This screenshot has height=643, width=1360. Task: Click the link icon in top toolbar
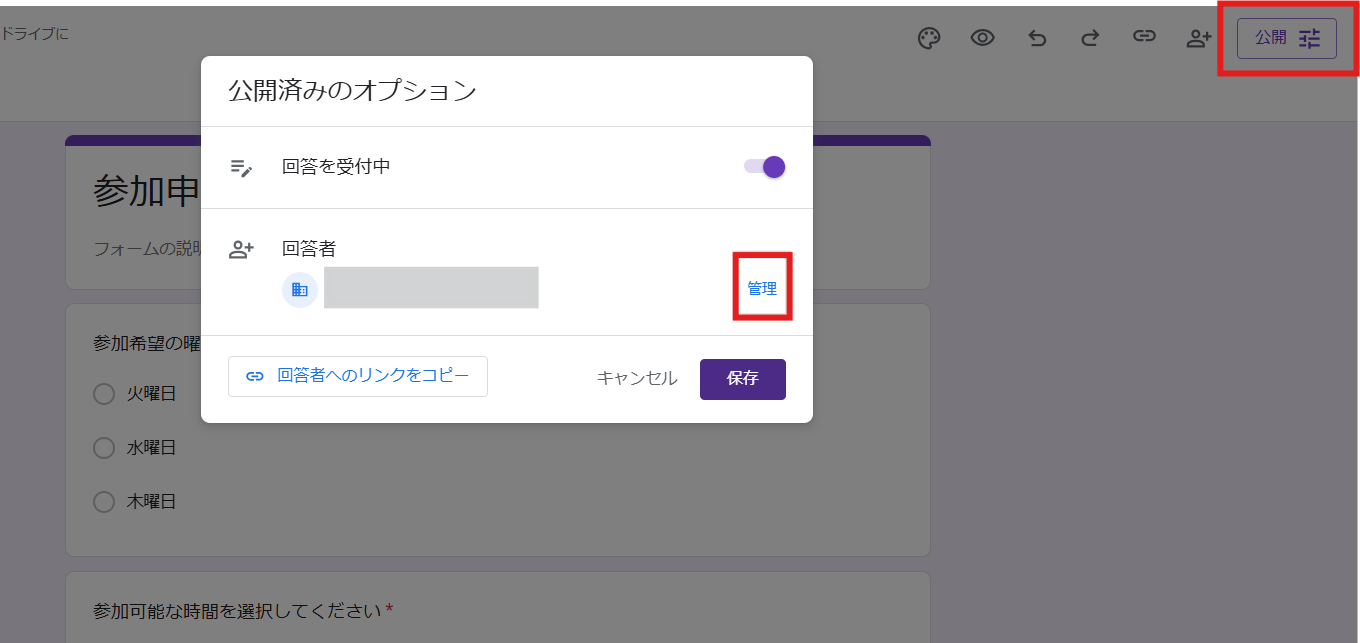(x=1144, y=38)
